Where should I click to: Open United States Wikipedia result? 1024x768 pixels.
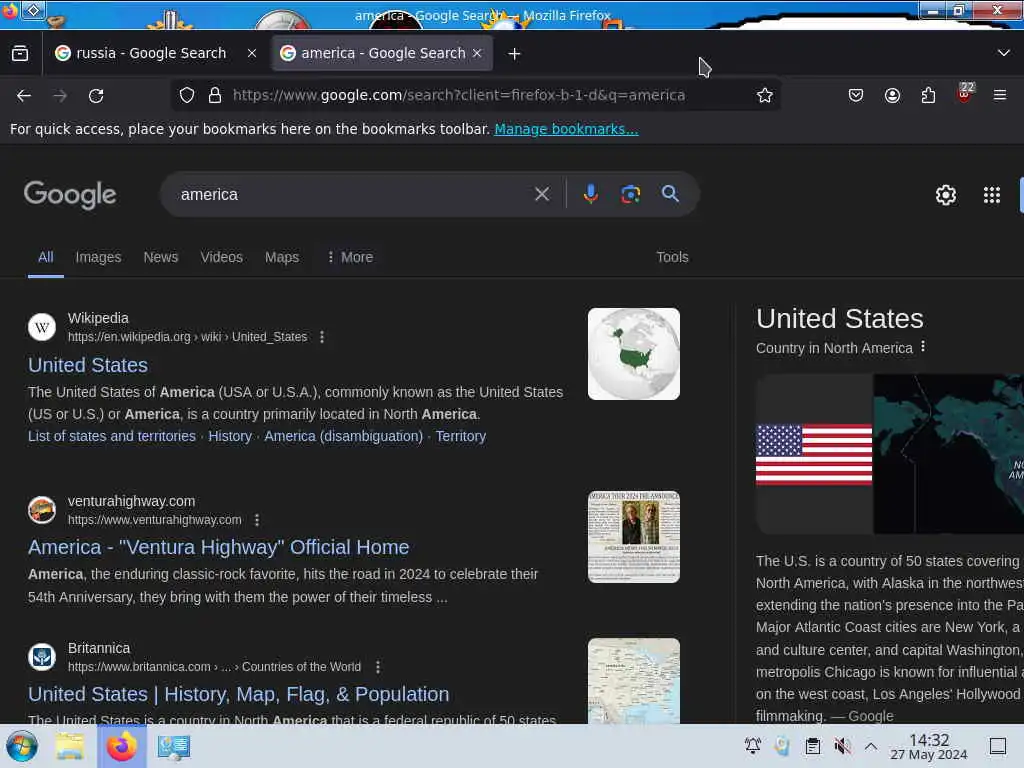88,365
